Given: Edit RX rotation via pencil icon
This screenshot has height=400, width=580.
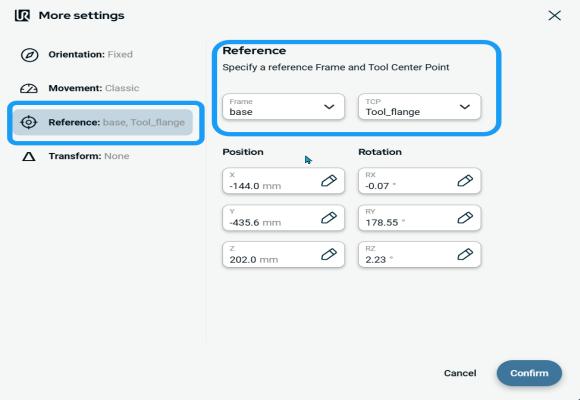Looking at the screenshot, I should tap(465, 181).
